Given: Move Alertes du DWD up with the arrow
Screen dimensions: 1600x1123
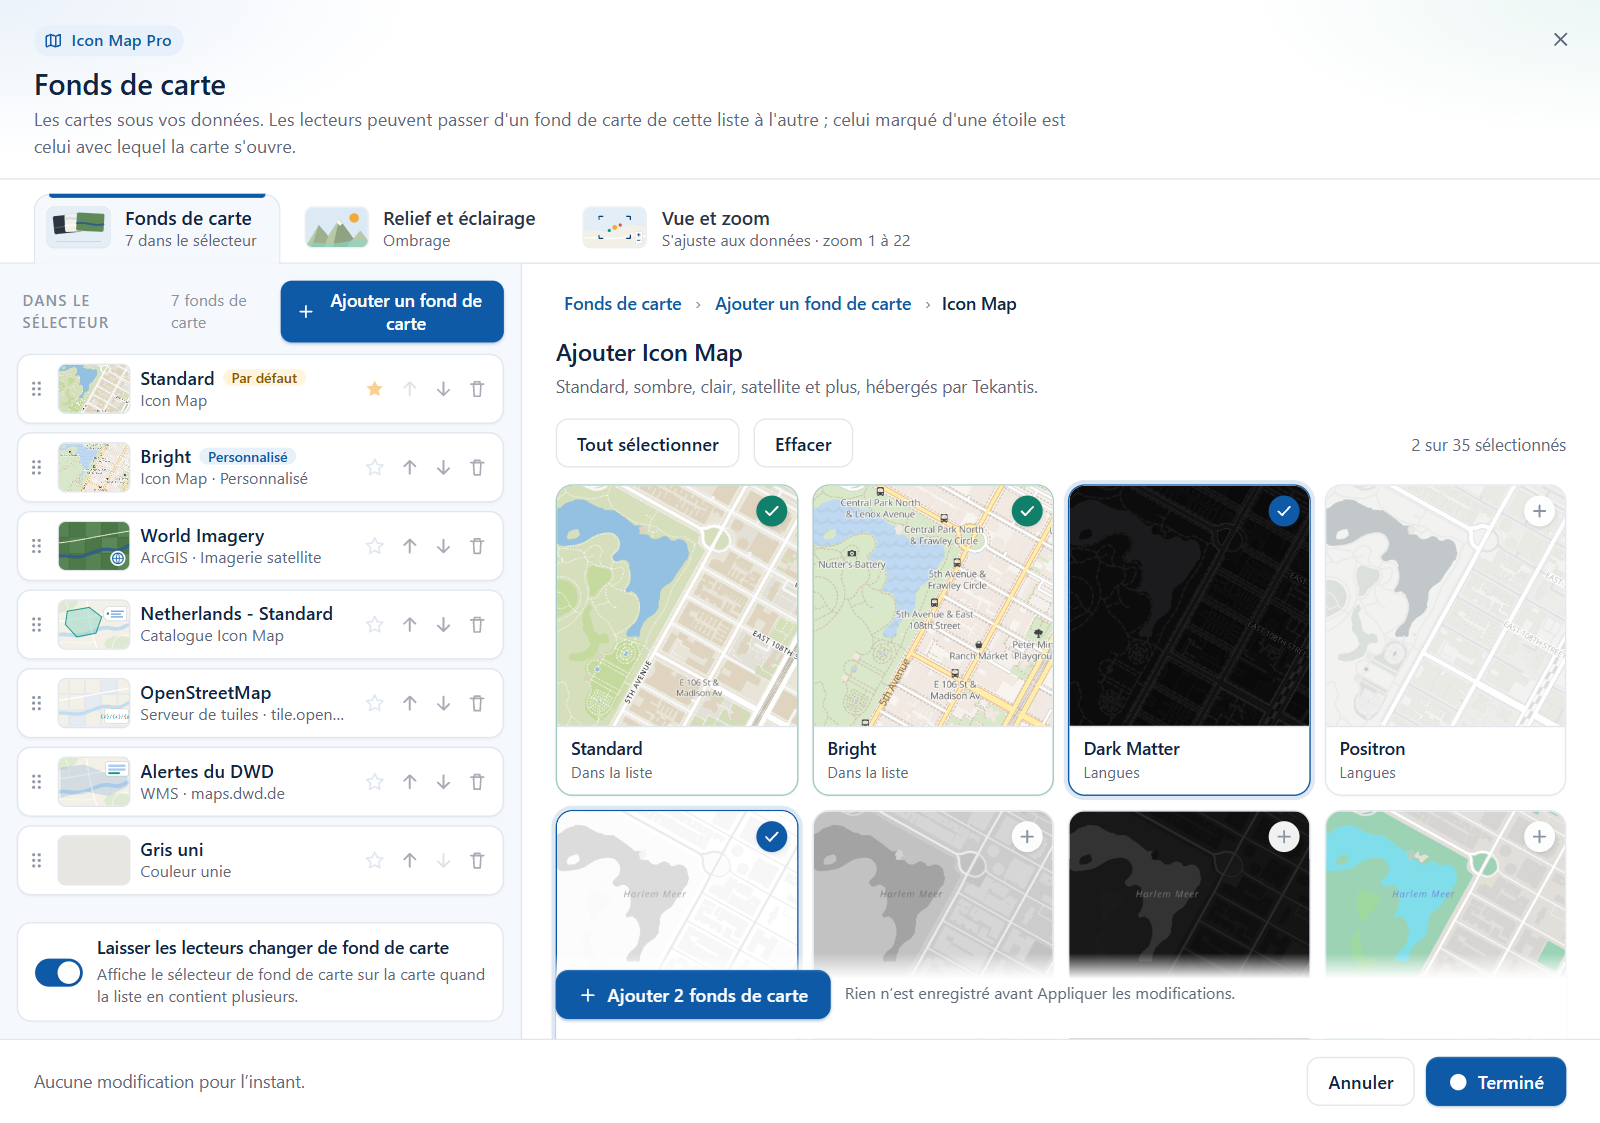Looking at the screenshot, I should (410, 782).
